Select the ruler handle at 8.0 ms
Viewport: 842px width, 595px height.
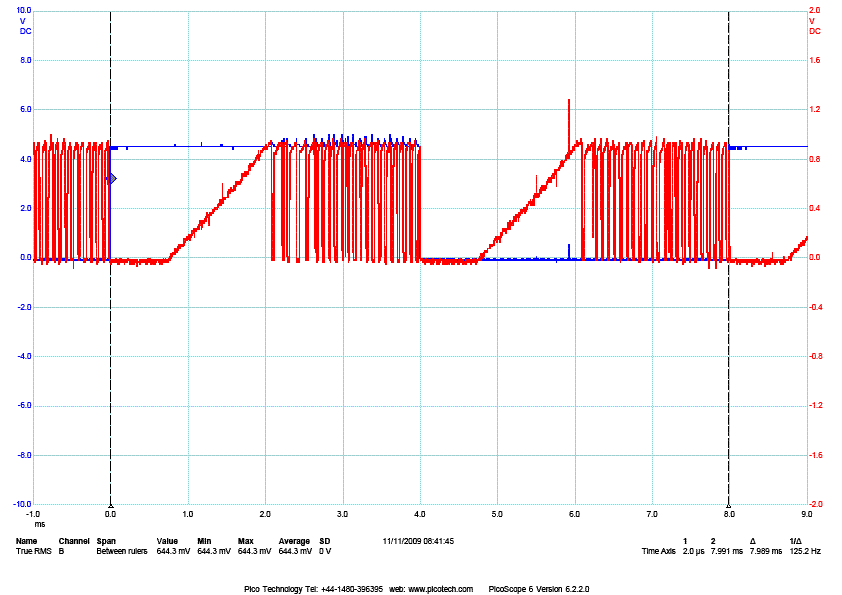[729, 506]
